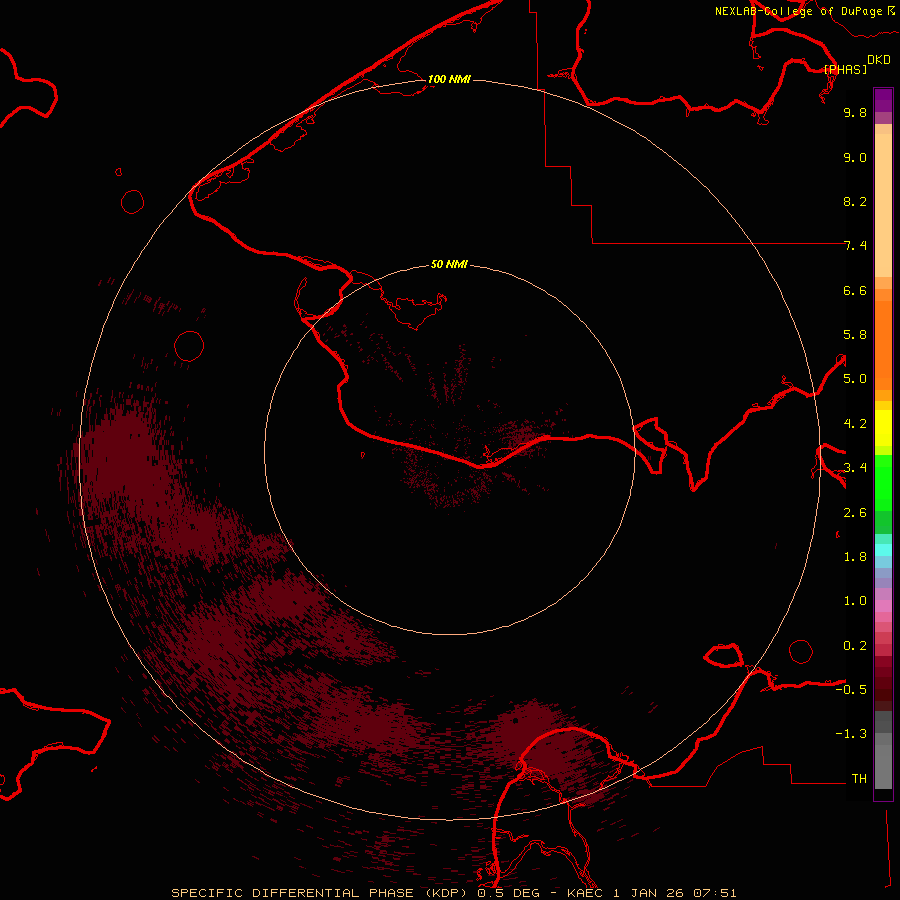
Task: Click the 9.0 value on the color scale
Action: 855,157
